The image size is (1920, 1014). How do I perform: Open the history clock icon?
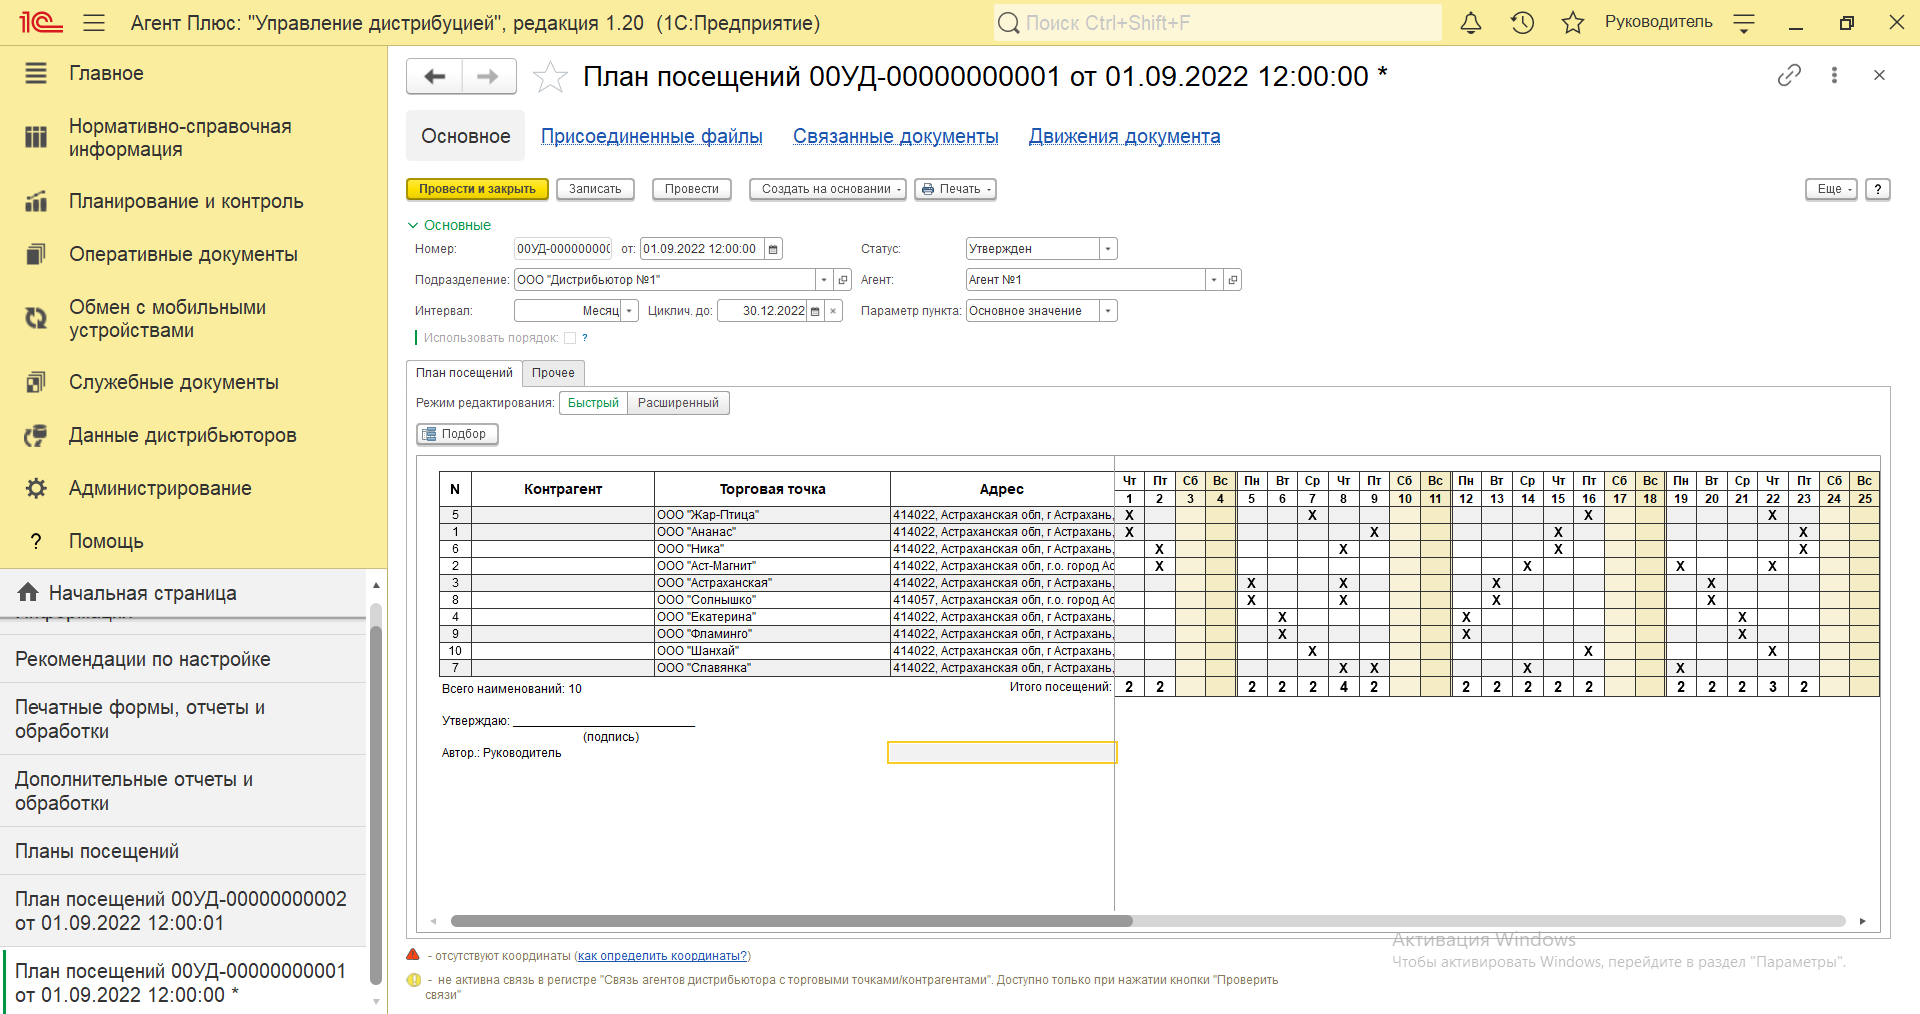point(1522,23)
